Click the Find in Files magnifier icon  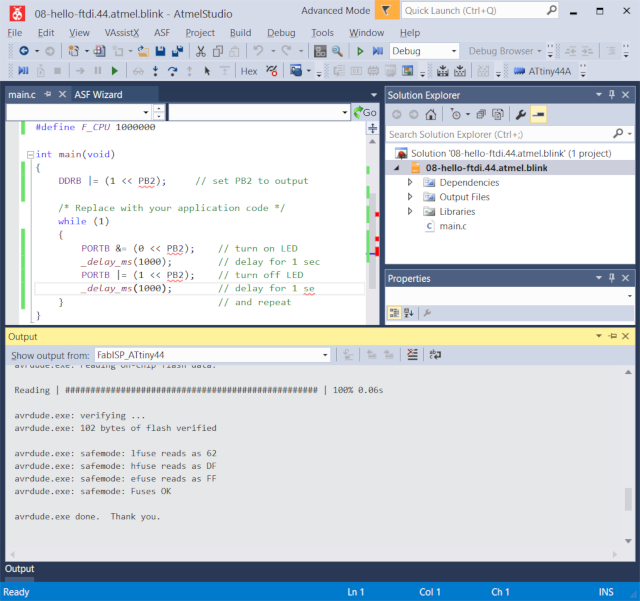[337, 51]
